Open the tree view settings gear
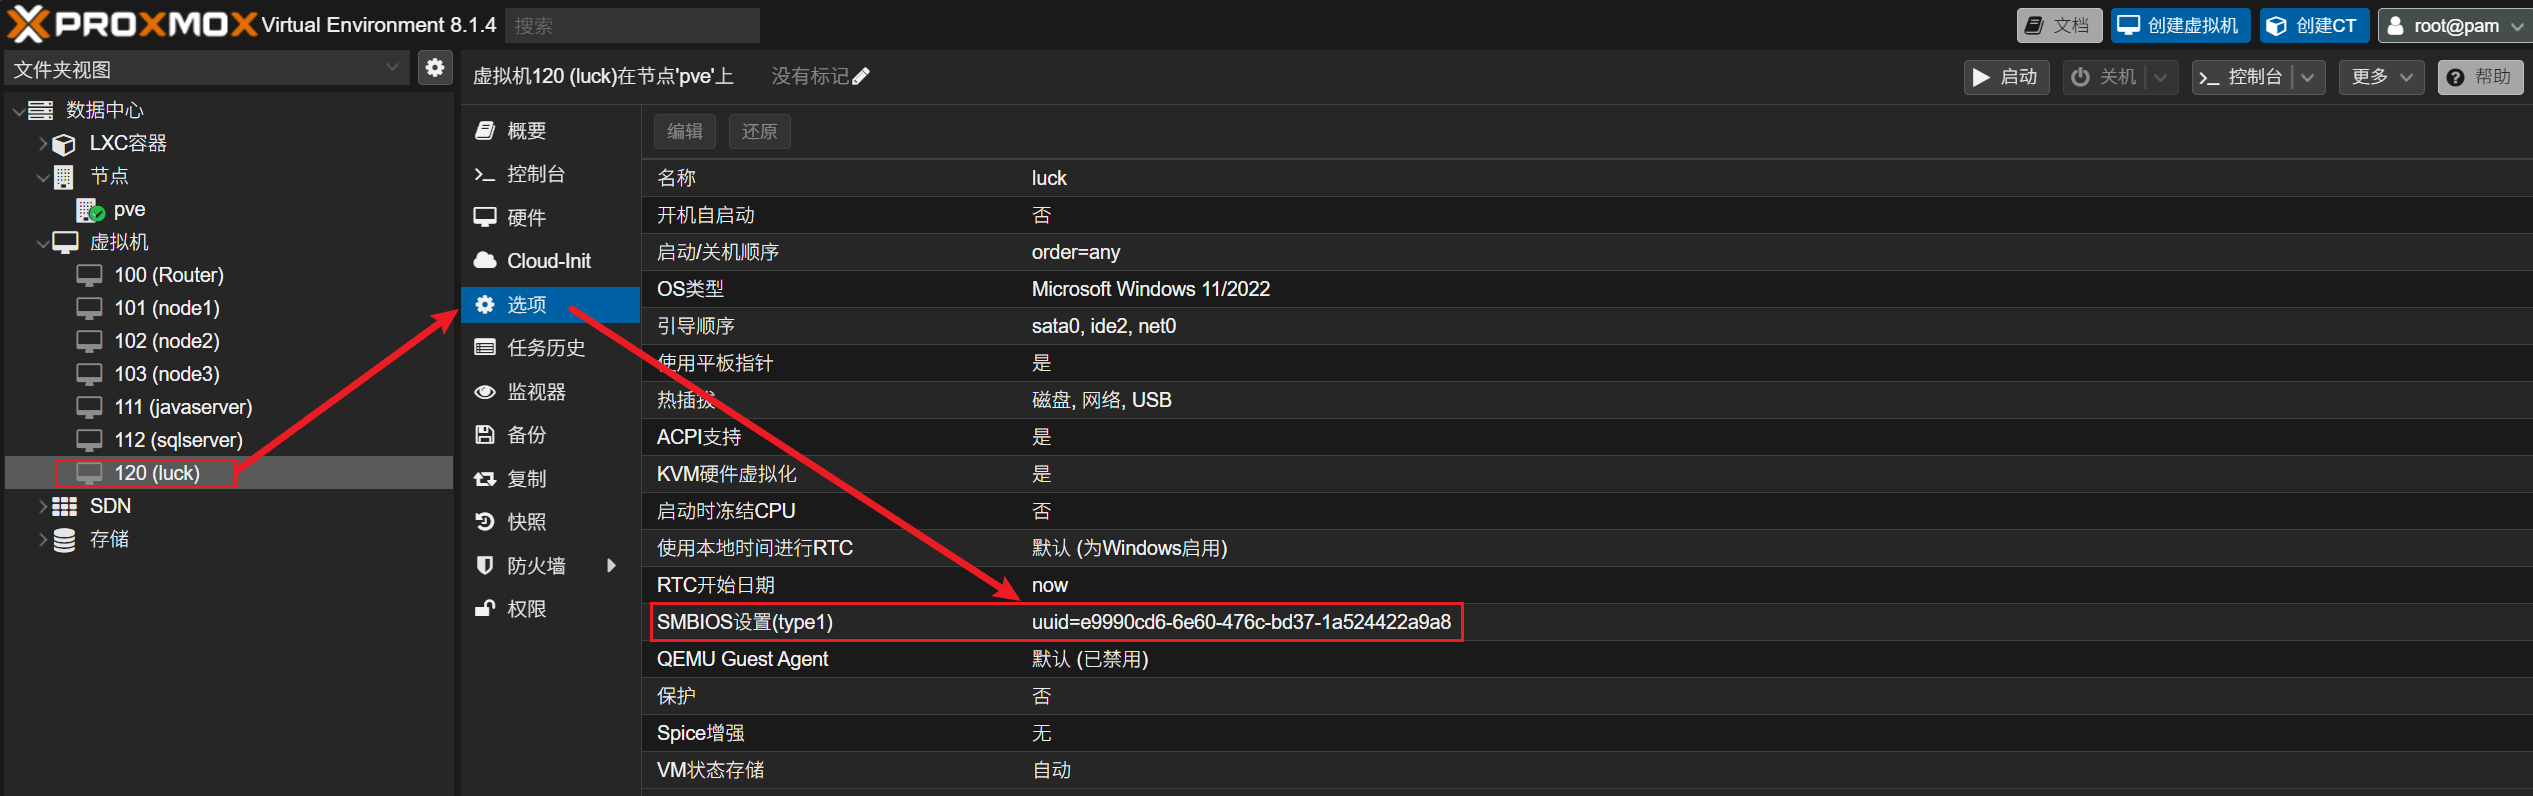Viewport: 2533px width, 796px height. pyautogui.click(x=435, y=68)
